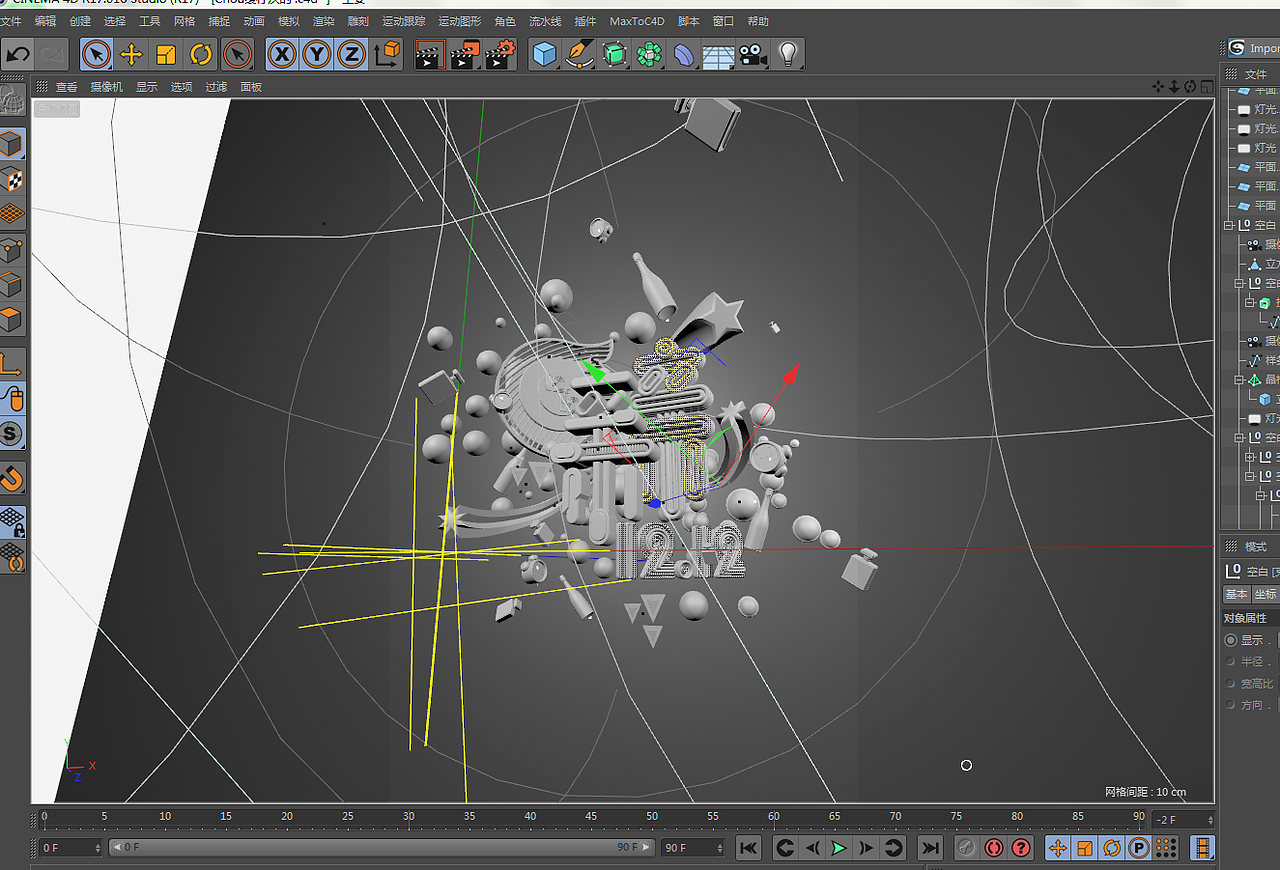Select Edges mode in left toolbar
1280x870 pixels.
[x=12, y=285]
